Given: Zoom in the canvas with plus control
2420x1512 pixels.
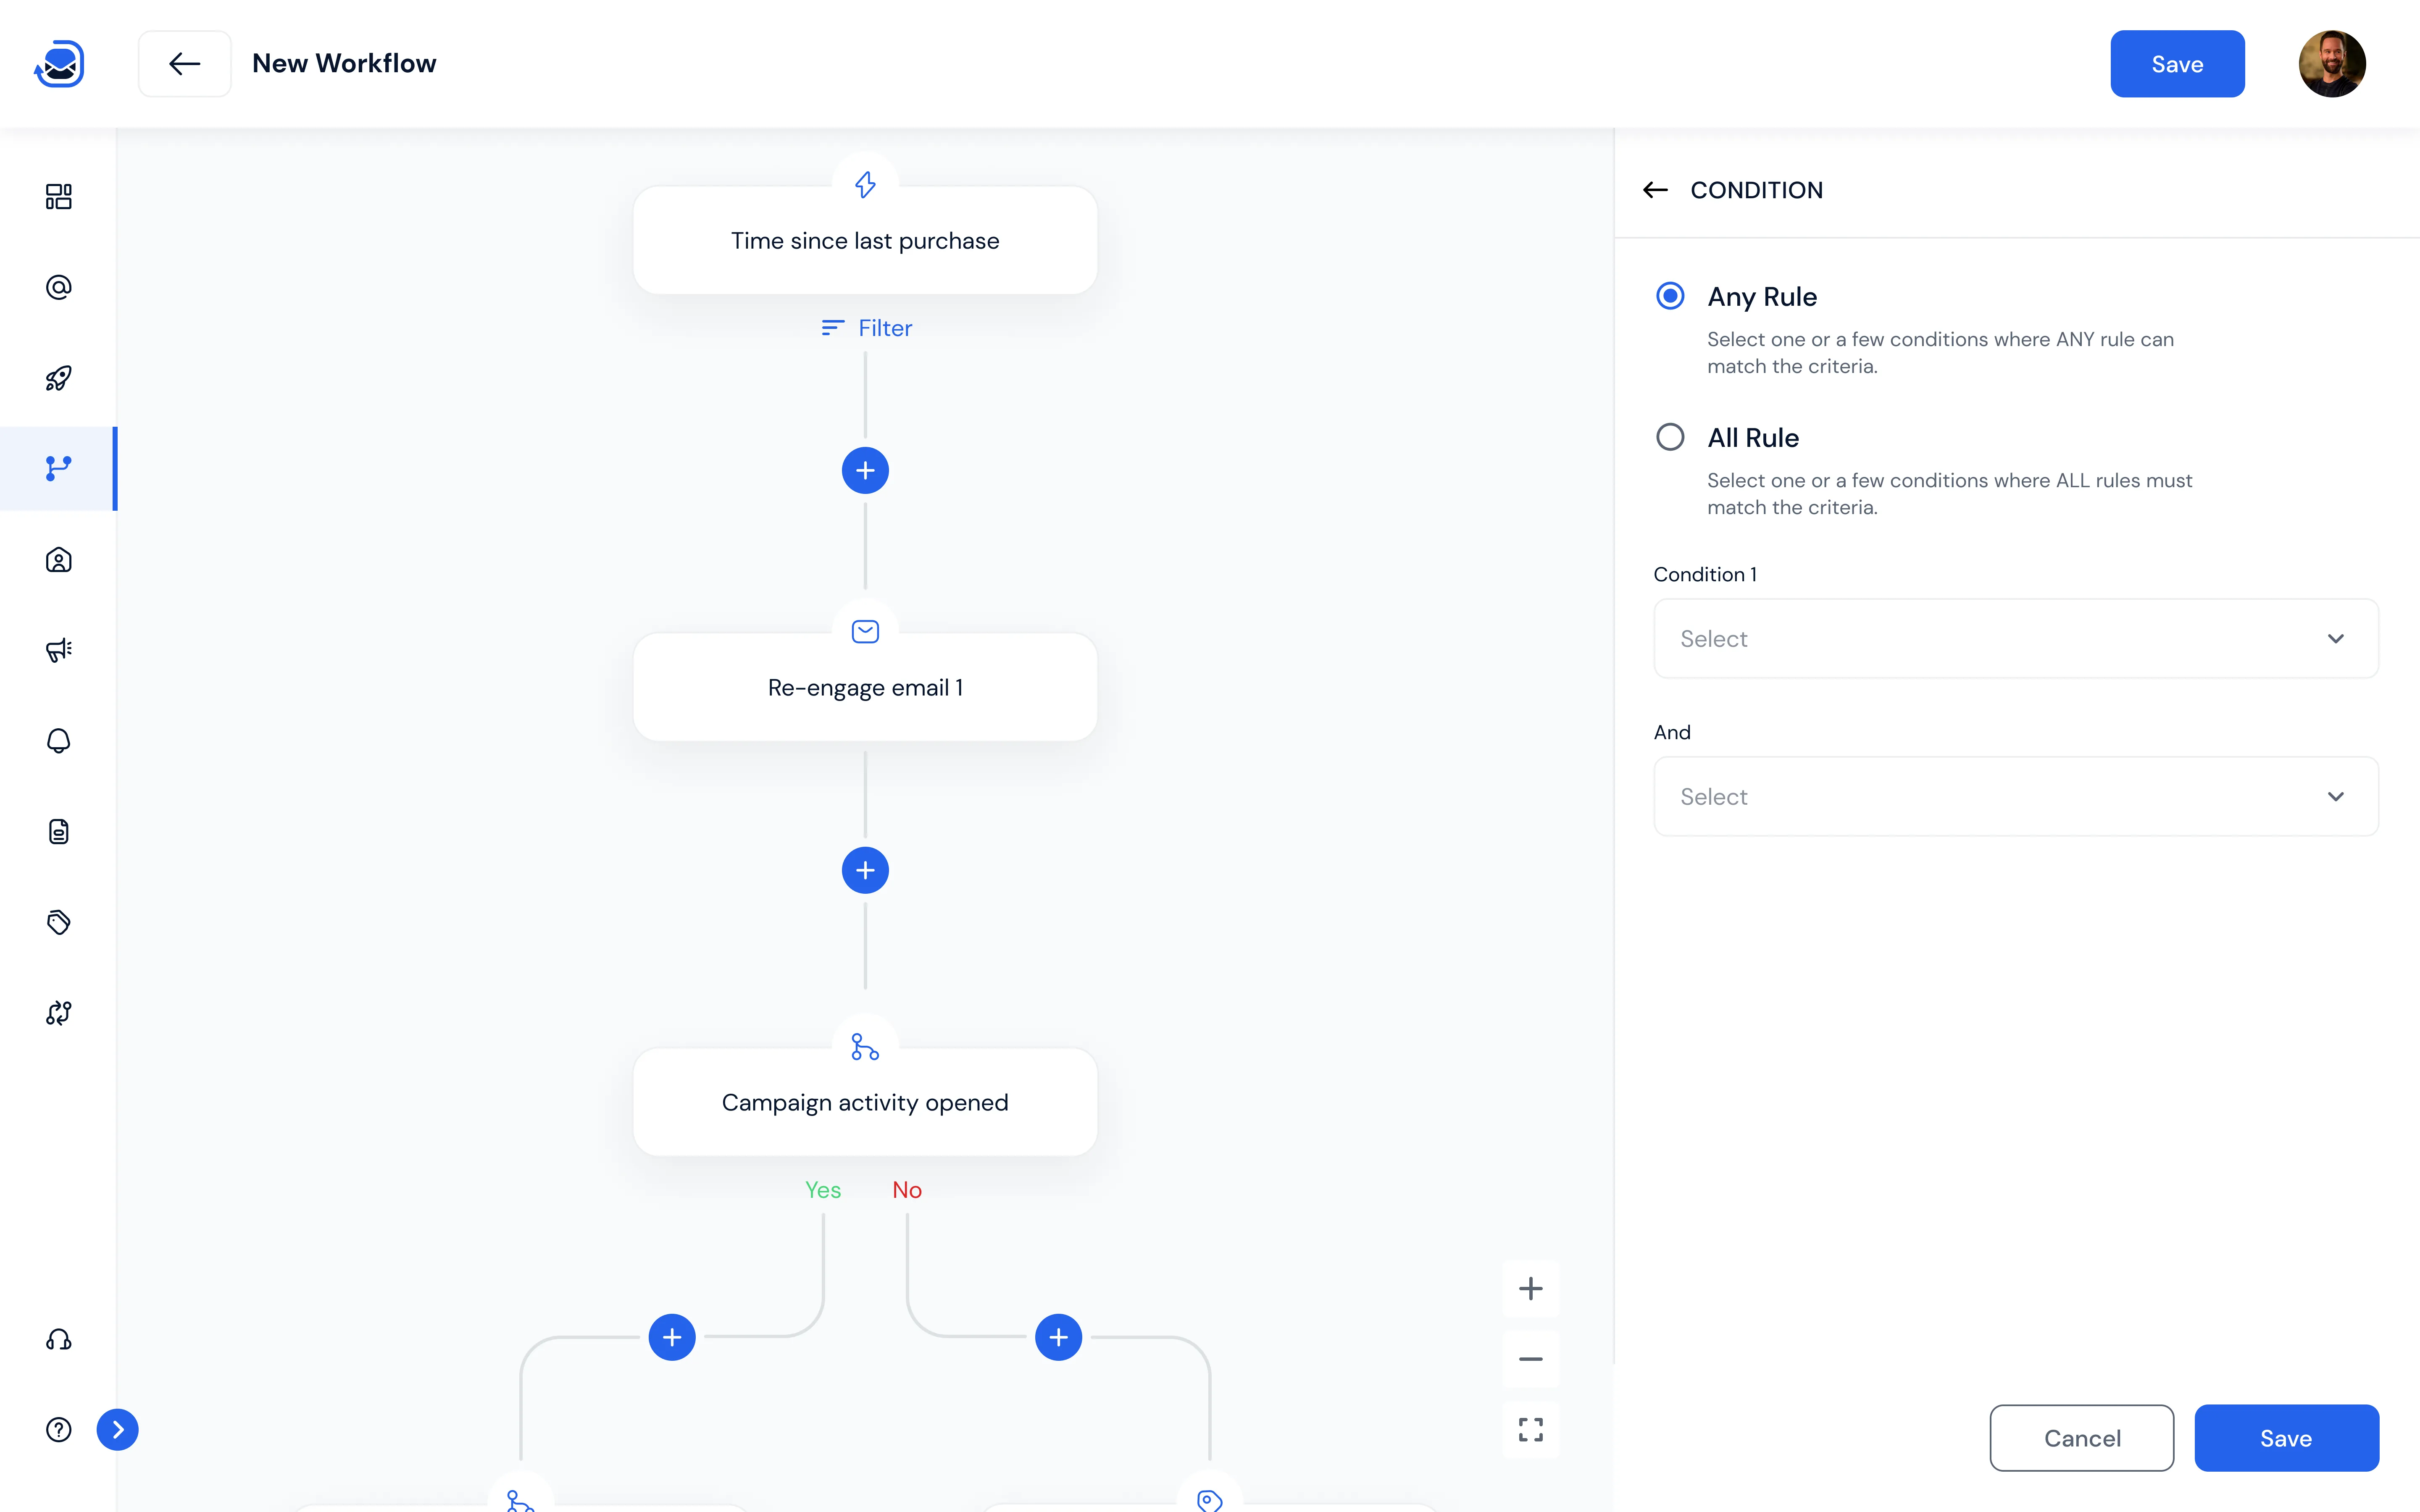Looking at the screenshot, I should click(1530, 1289).
